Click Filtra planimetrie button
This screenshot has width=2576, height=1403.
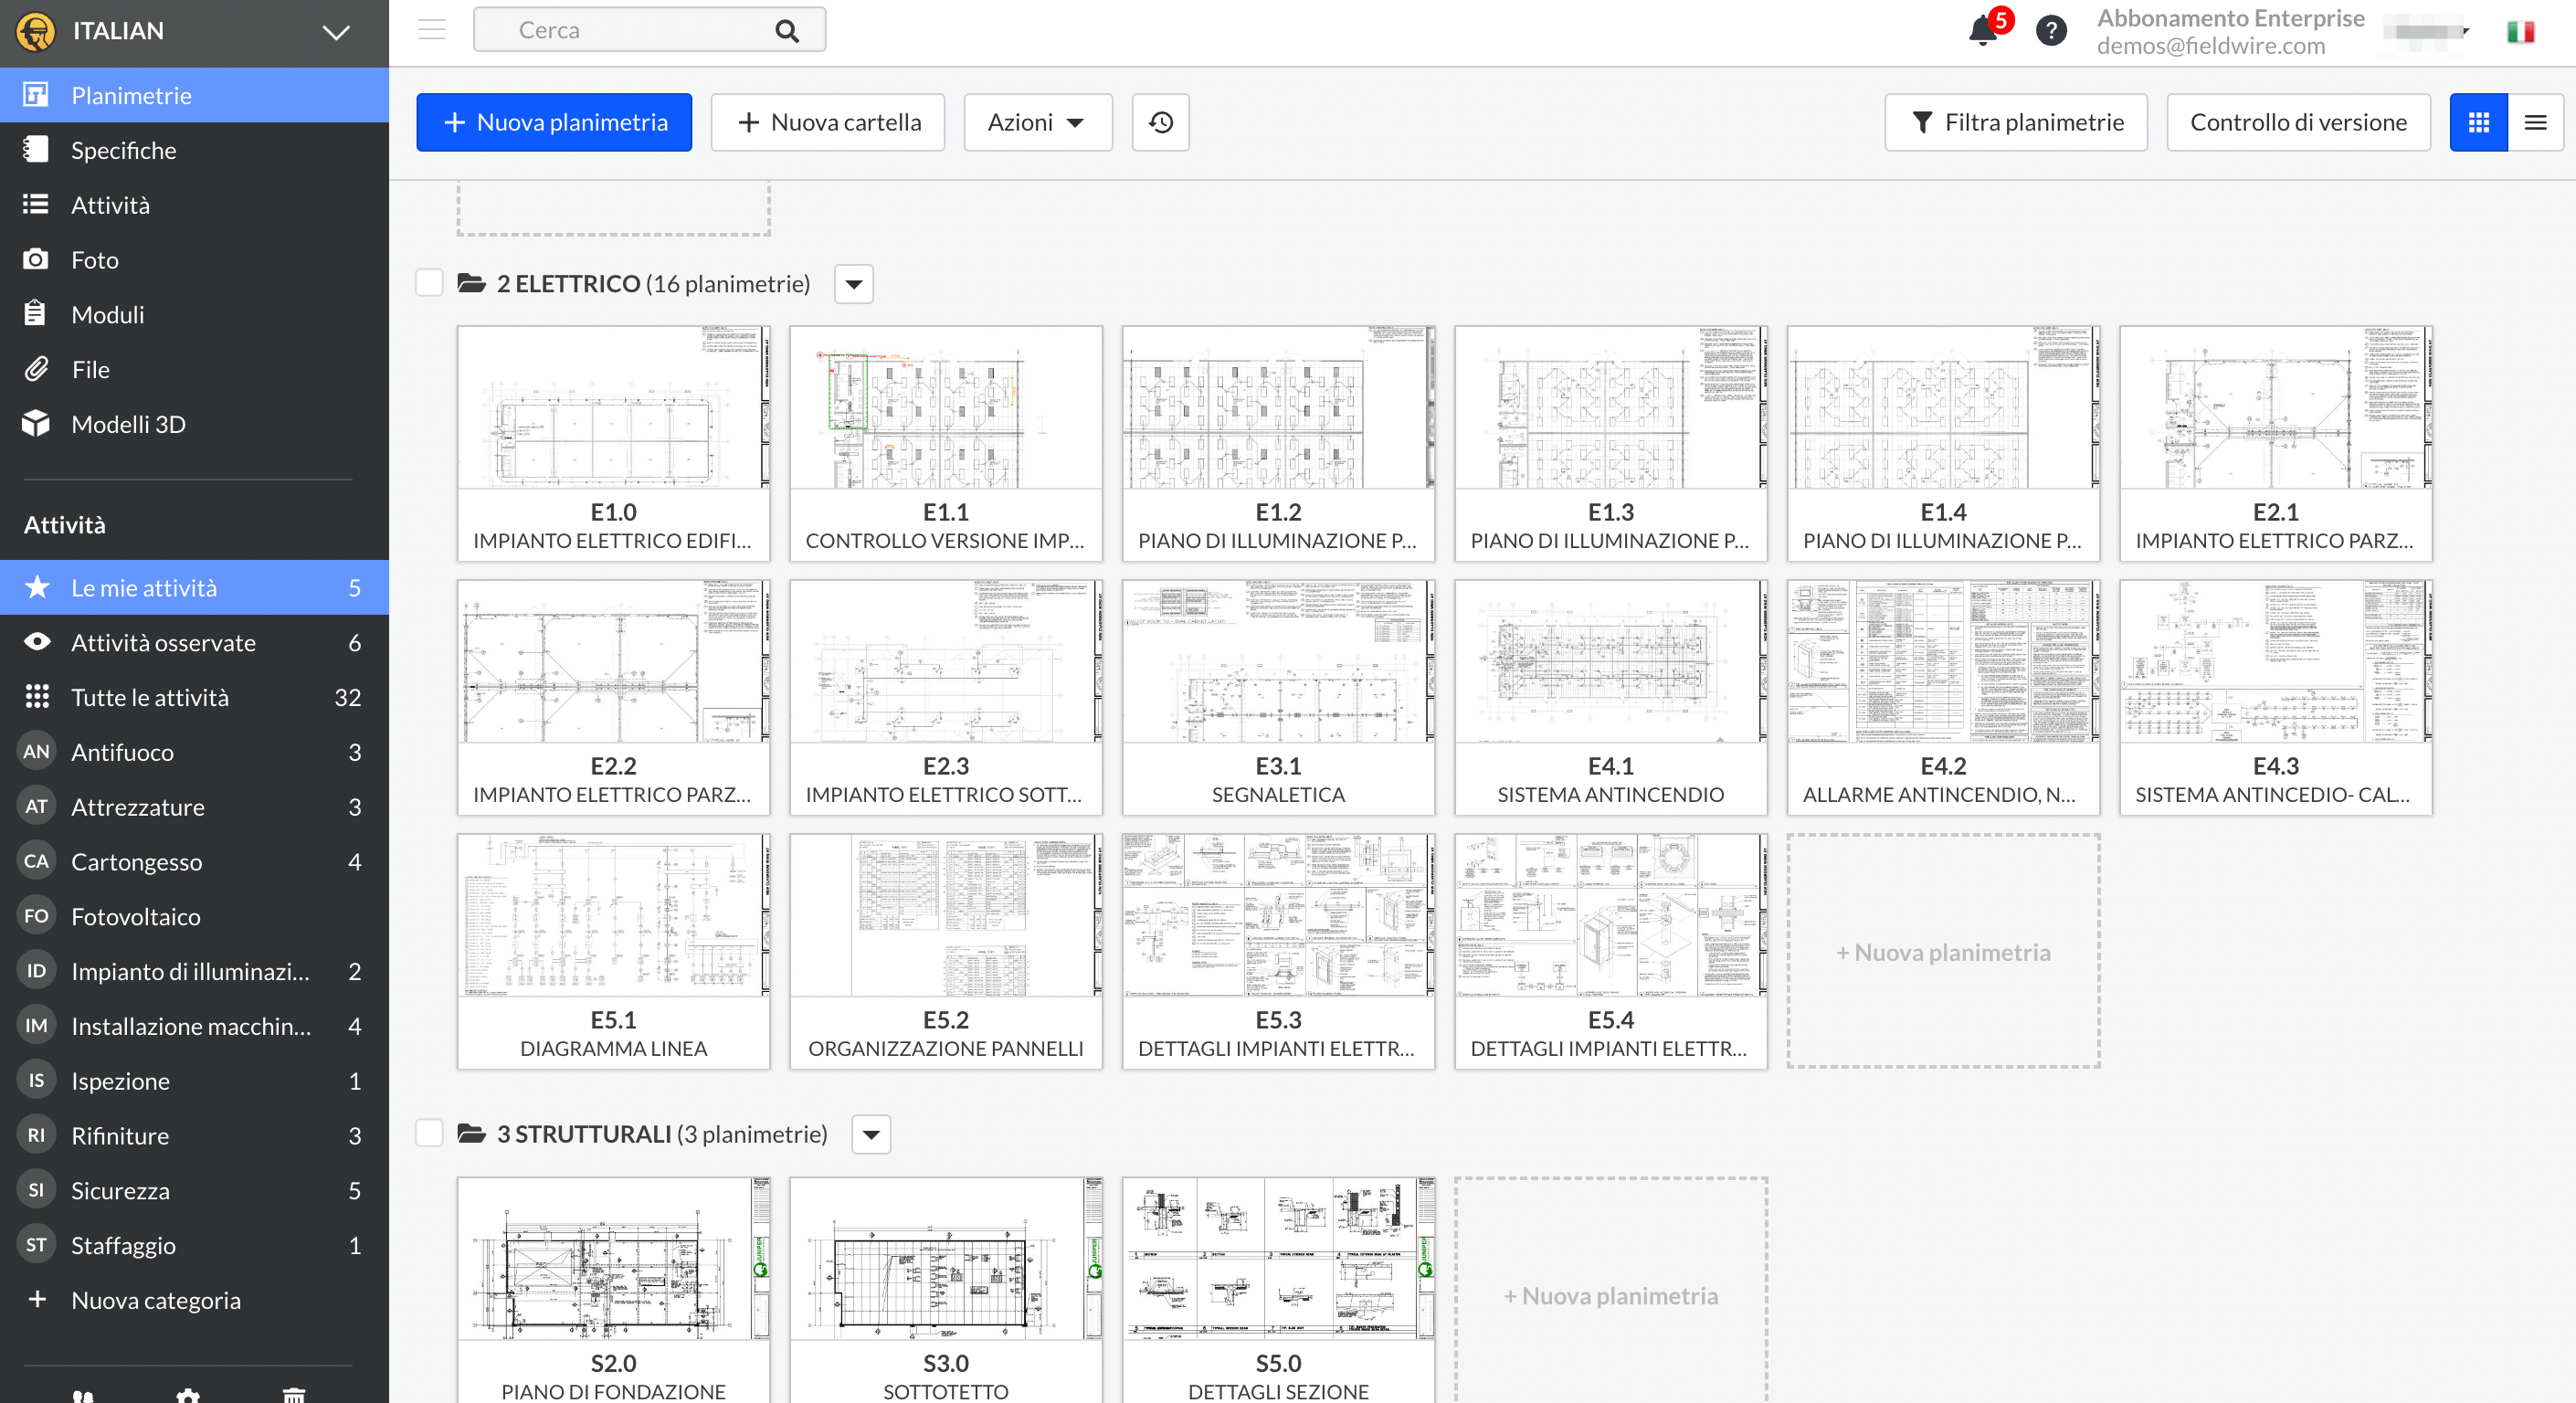tap(2016, 122)
